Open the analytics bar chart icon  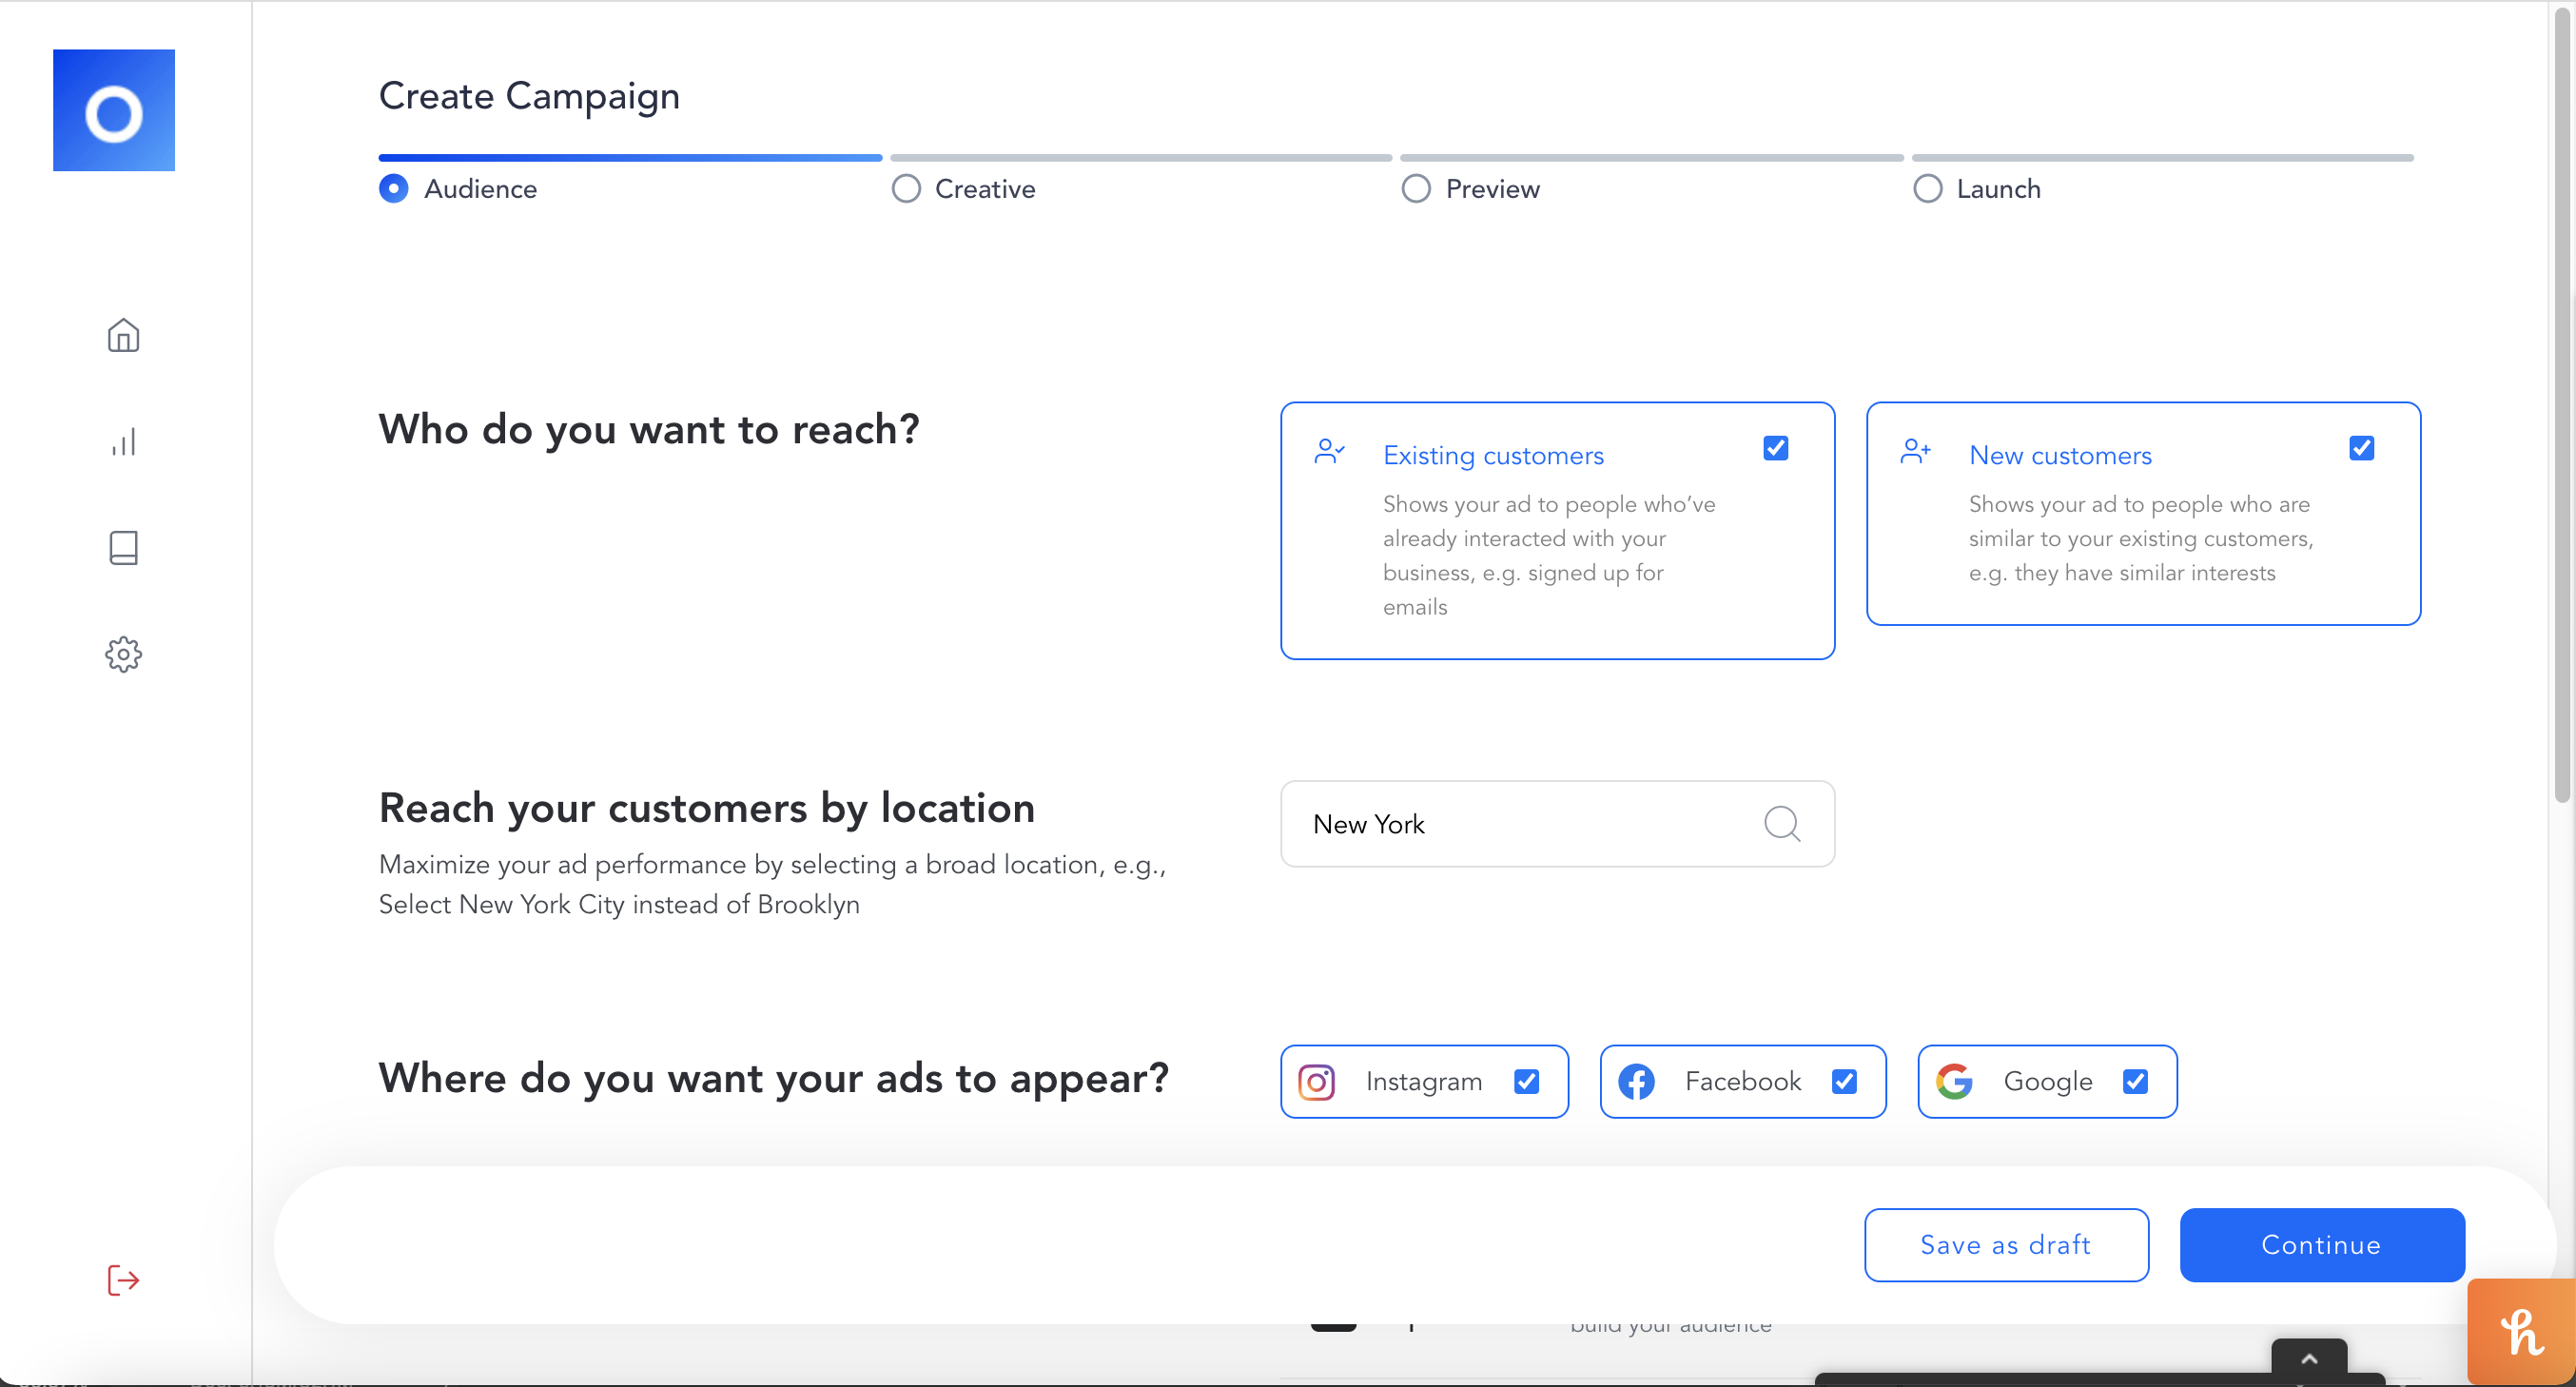123,442
